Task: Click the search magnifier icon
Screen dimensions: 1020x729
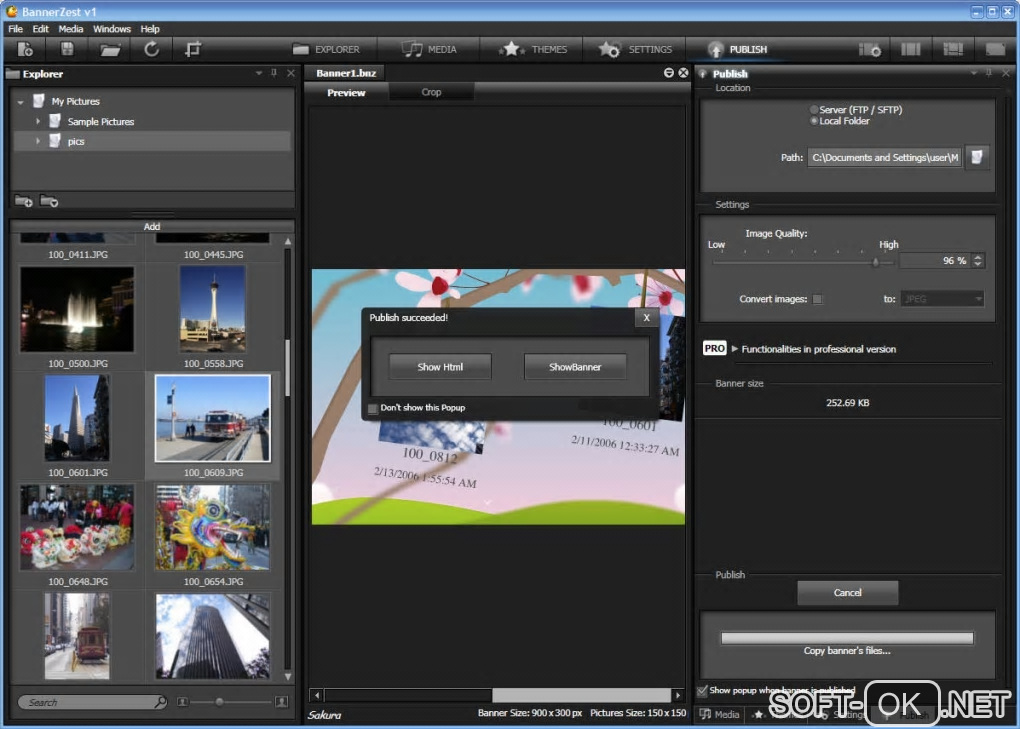Action: (160, 702)
